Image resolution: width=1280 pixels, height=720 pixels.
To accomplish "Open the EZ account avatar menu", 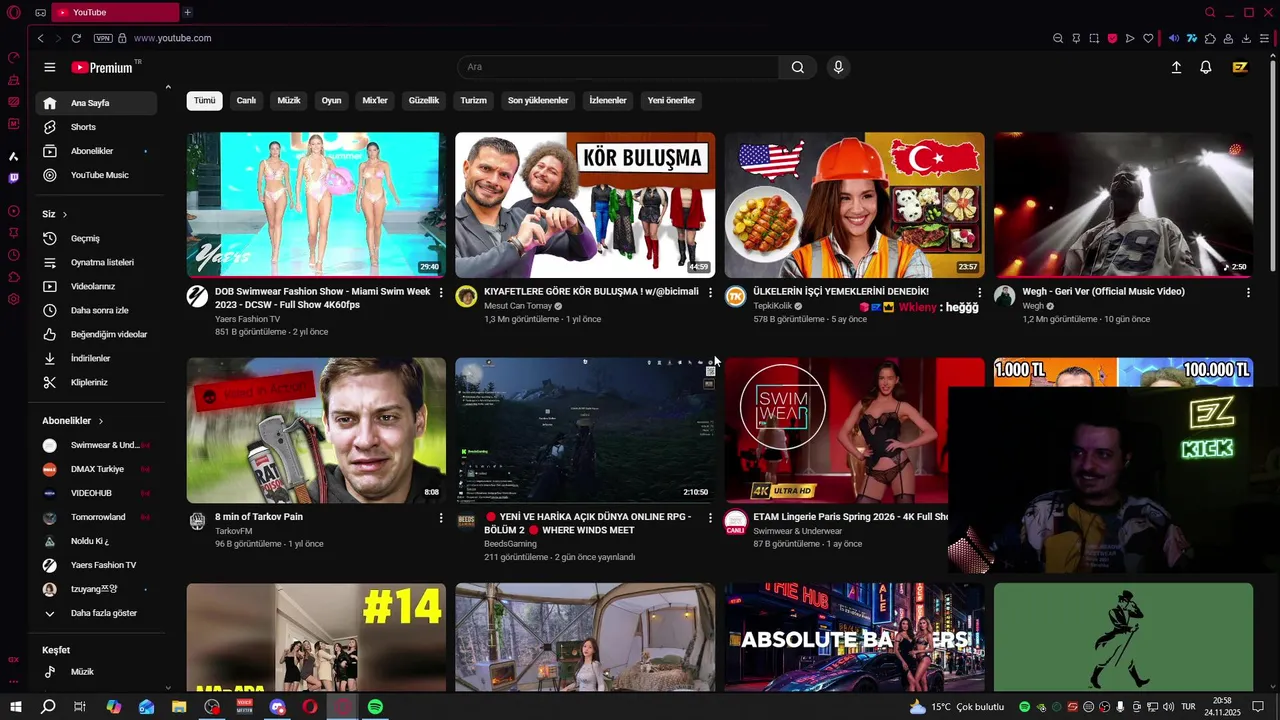I will pos(1240,67).
